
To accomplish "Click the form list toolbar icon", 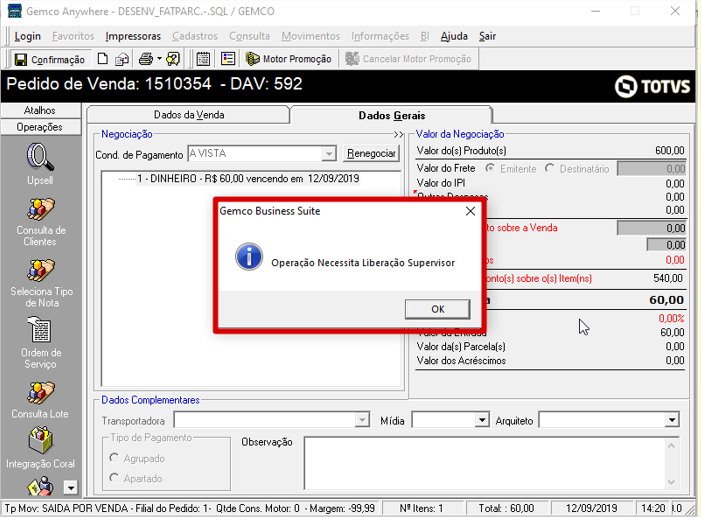I will (x=228, y=59).
